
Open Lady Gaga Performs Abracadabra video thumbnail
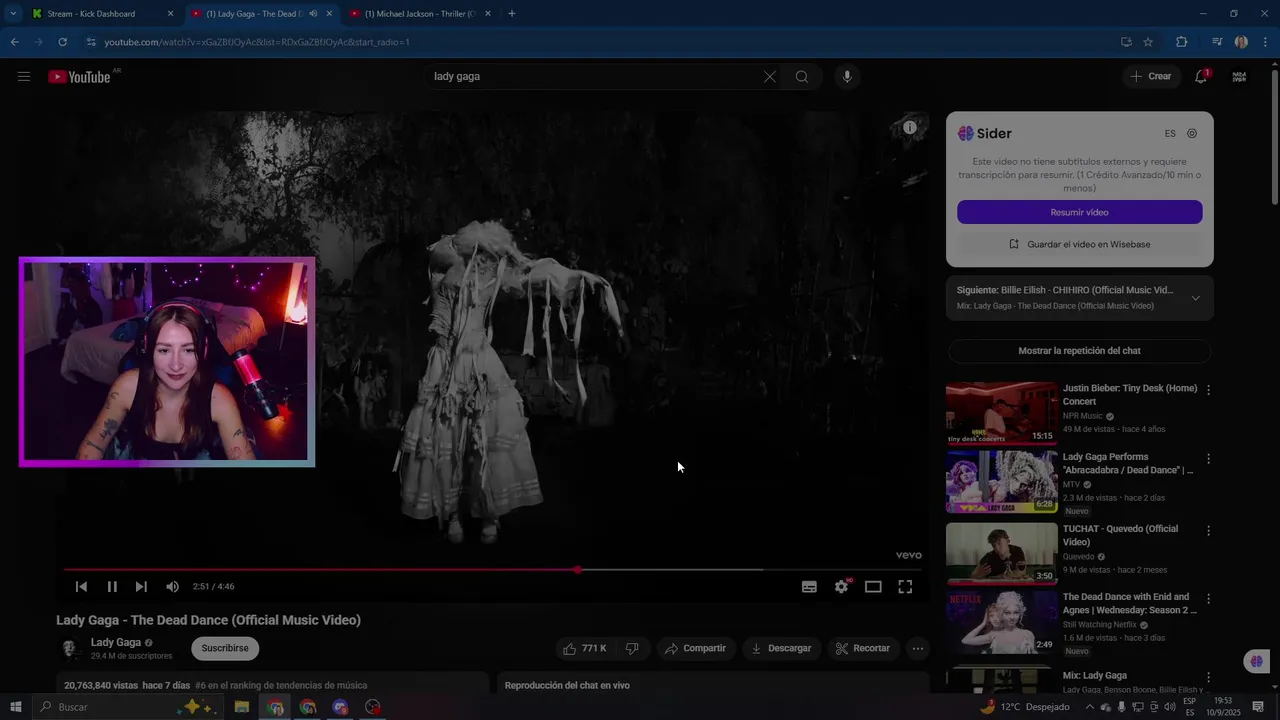click(1001, 482)
